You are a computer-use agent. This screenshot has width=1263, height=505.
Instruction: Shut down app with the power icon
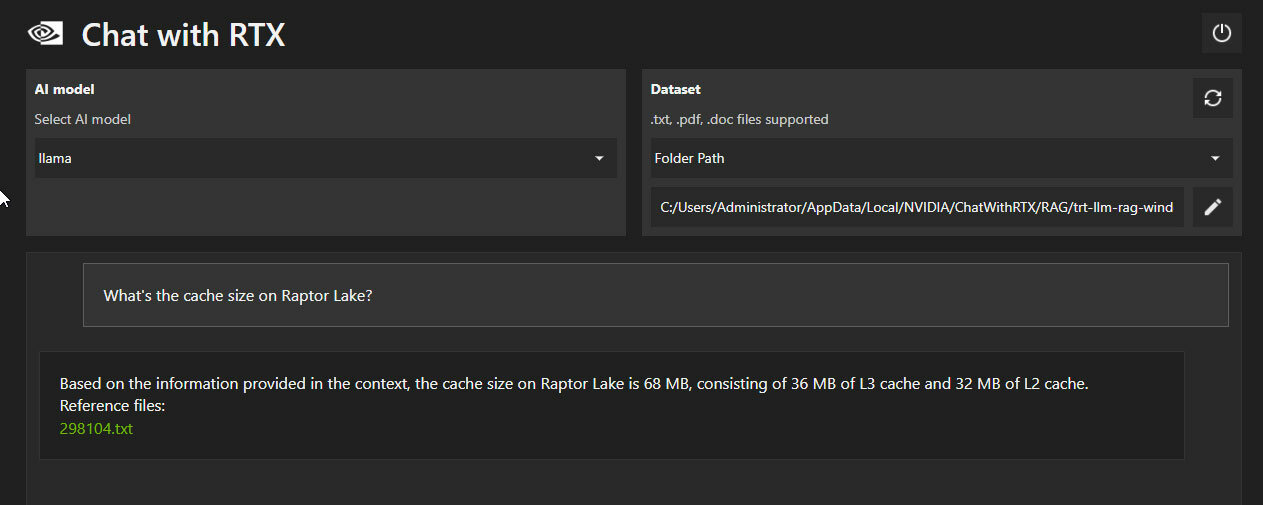(x=1221, y=33)
